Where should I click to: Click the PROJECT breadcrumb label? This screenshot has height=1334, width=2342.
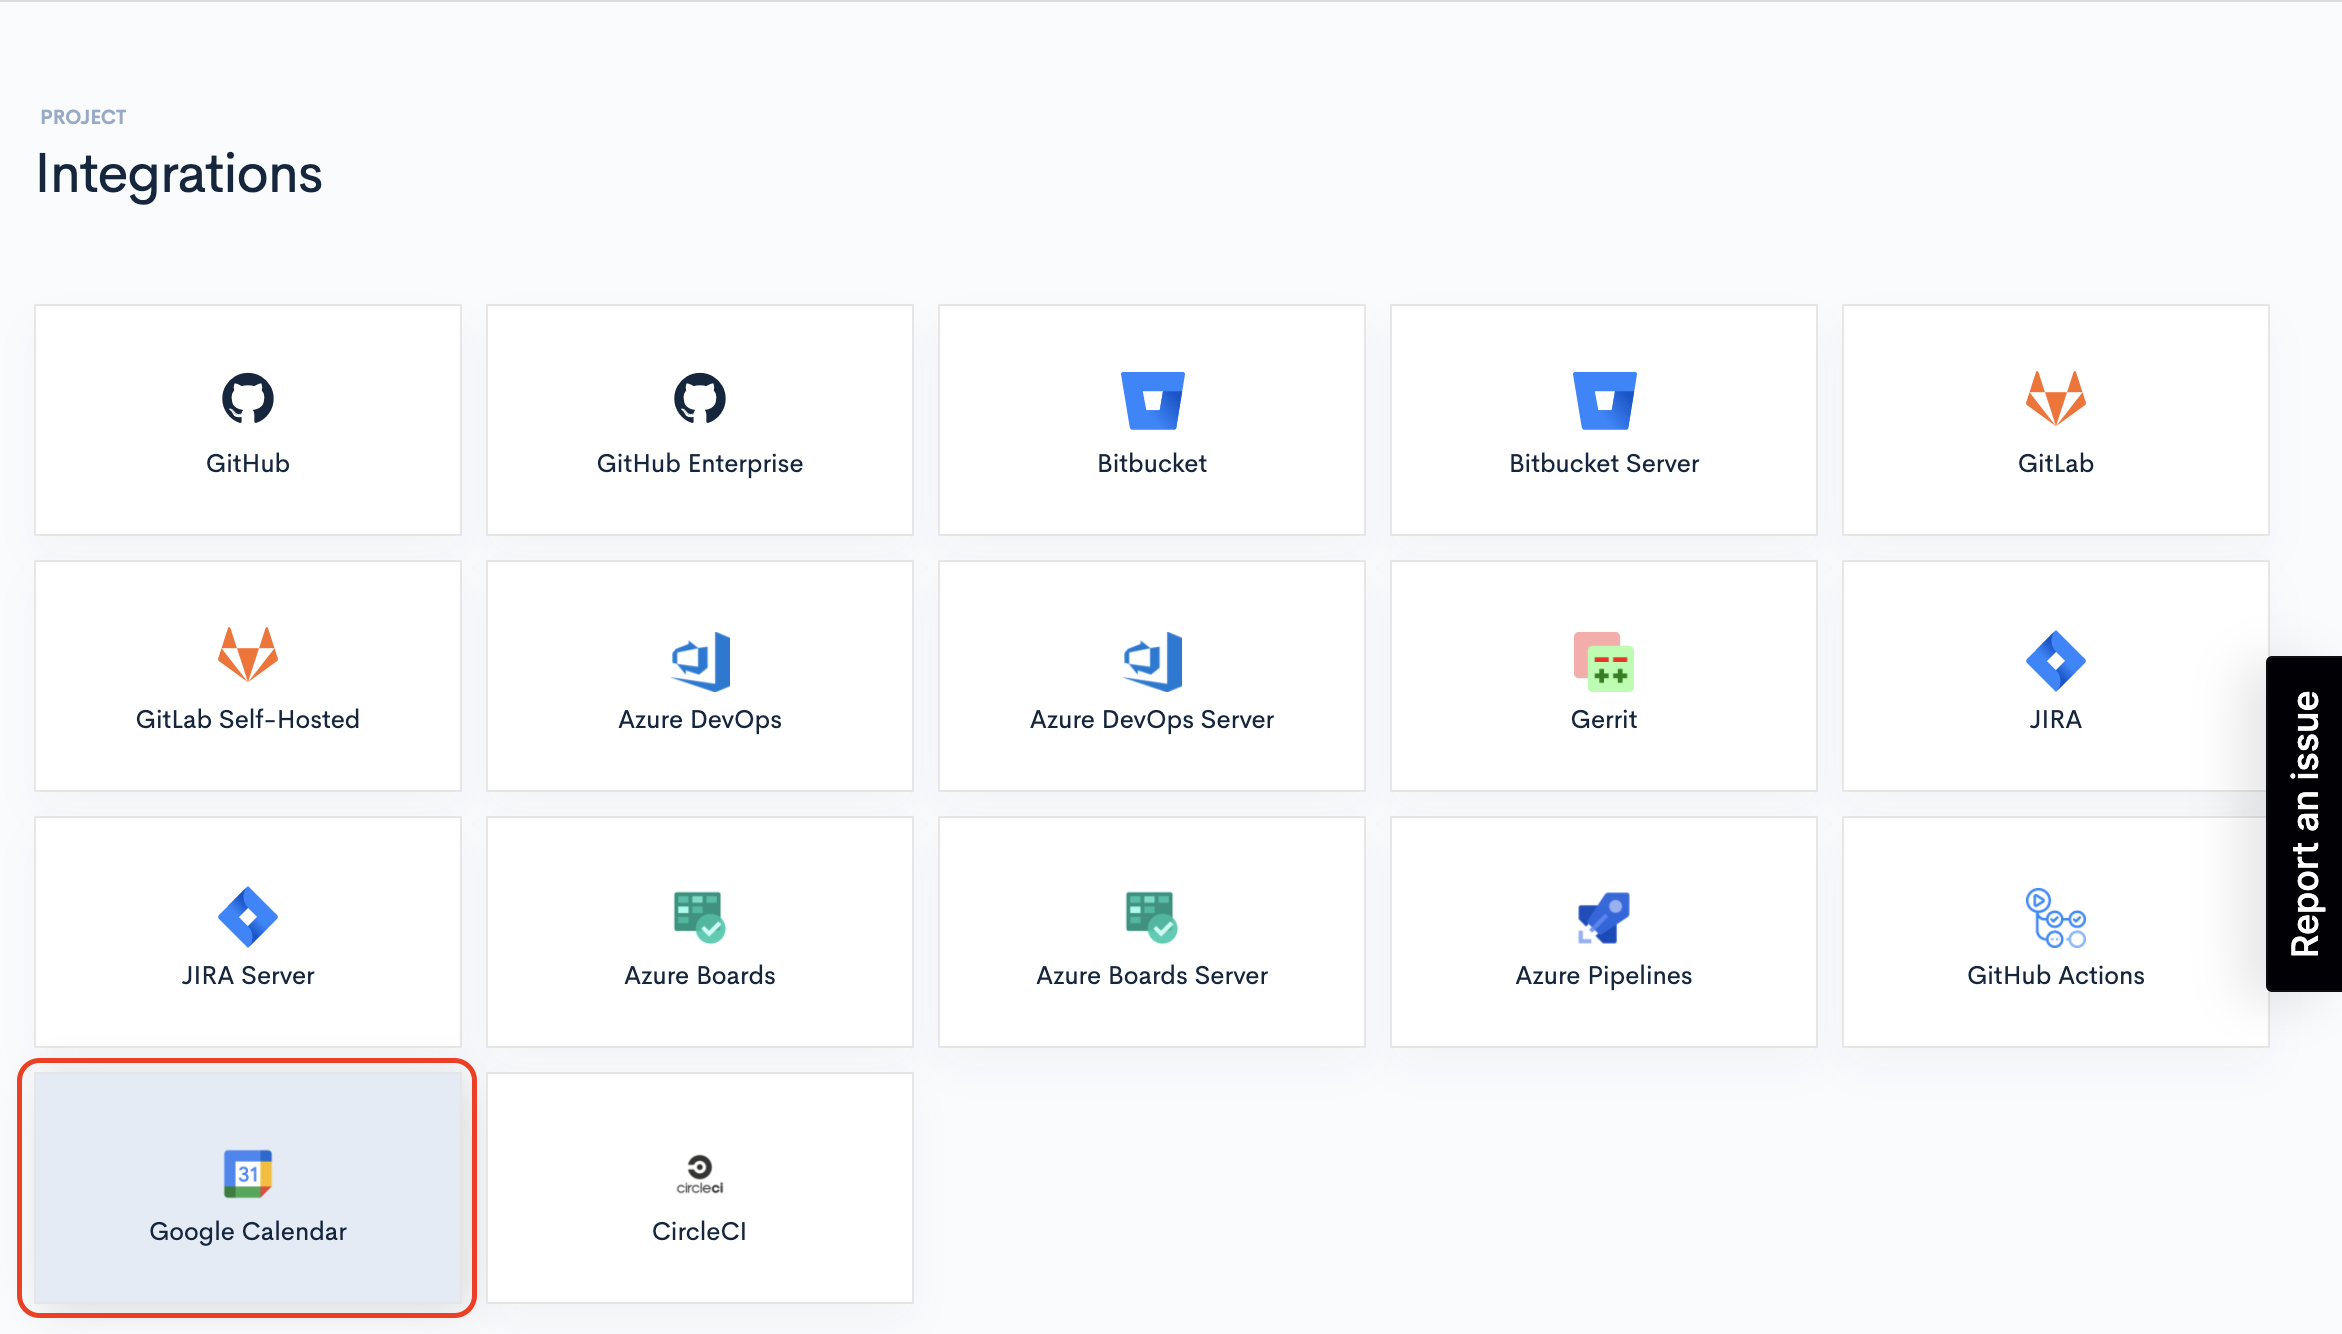(83, 117)
